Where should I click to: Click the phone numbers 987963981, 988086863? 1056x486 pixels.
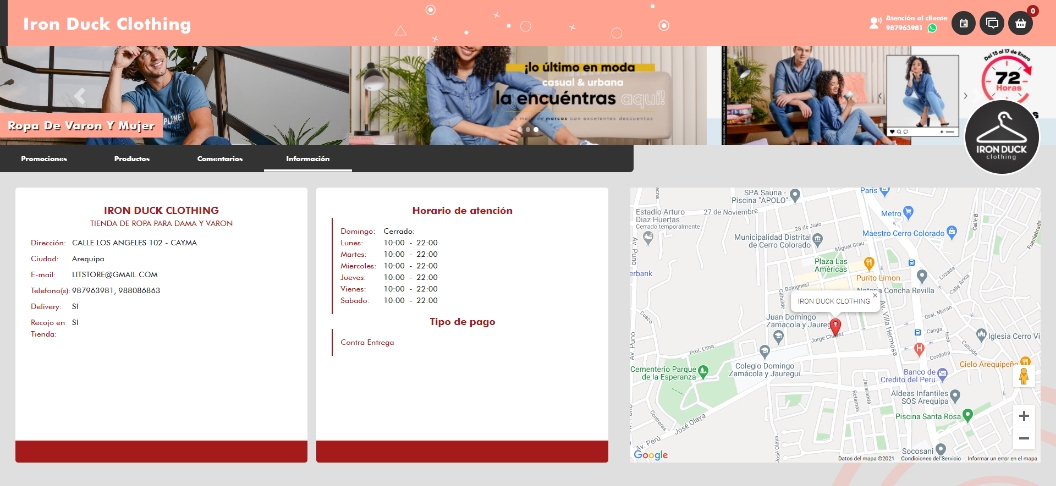click(x=116, y=291)
